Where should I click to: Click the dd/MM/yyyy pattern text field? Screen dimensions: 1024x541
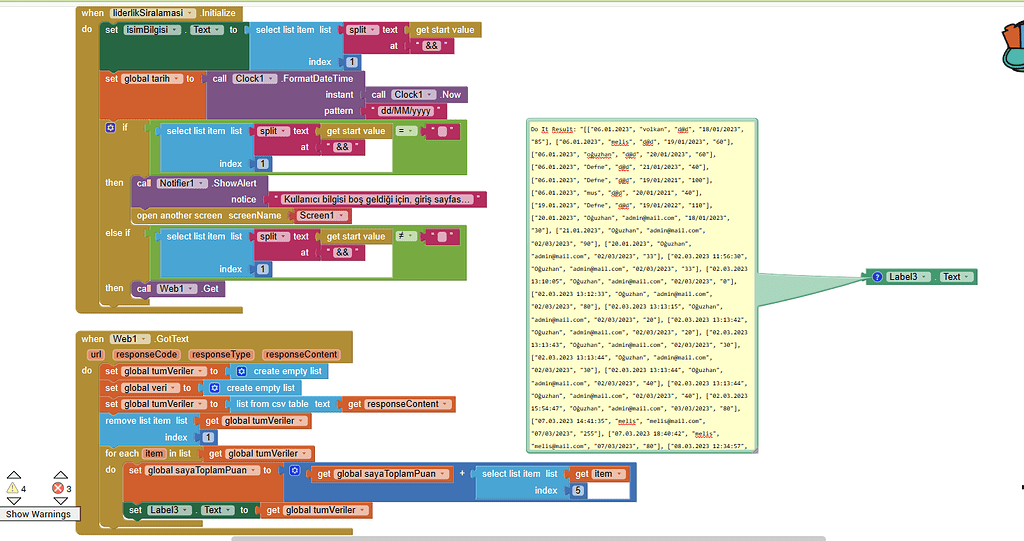406,111
